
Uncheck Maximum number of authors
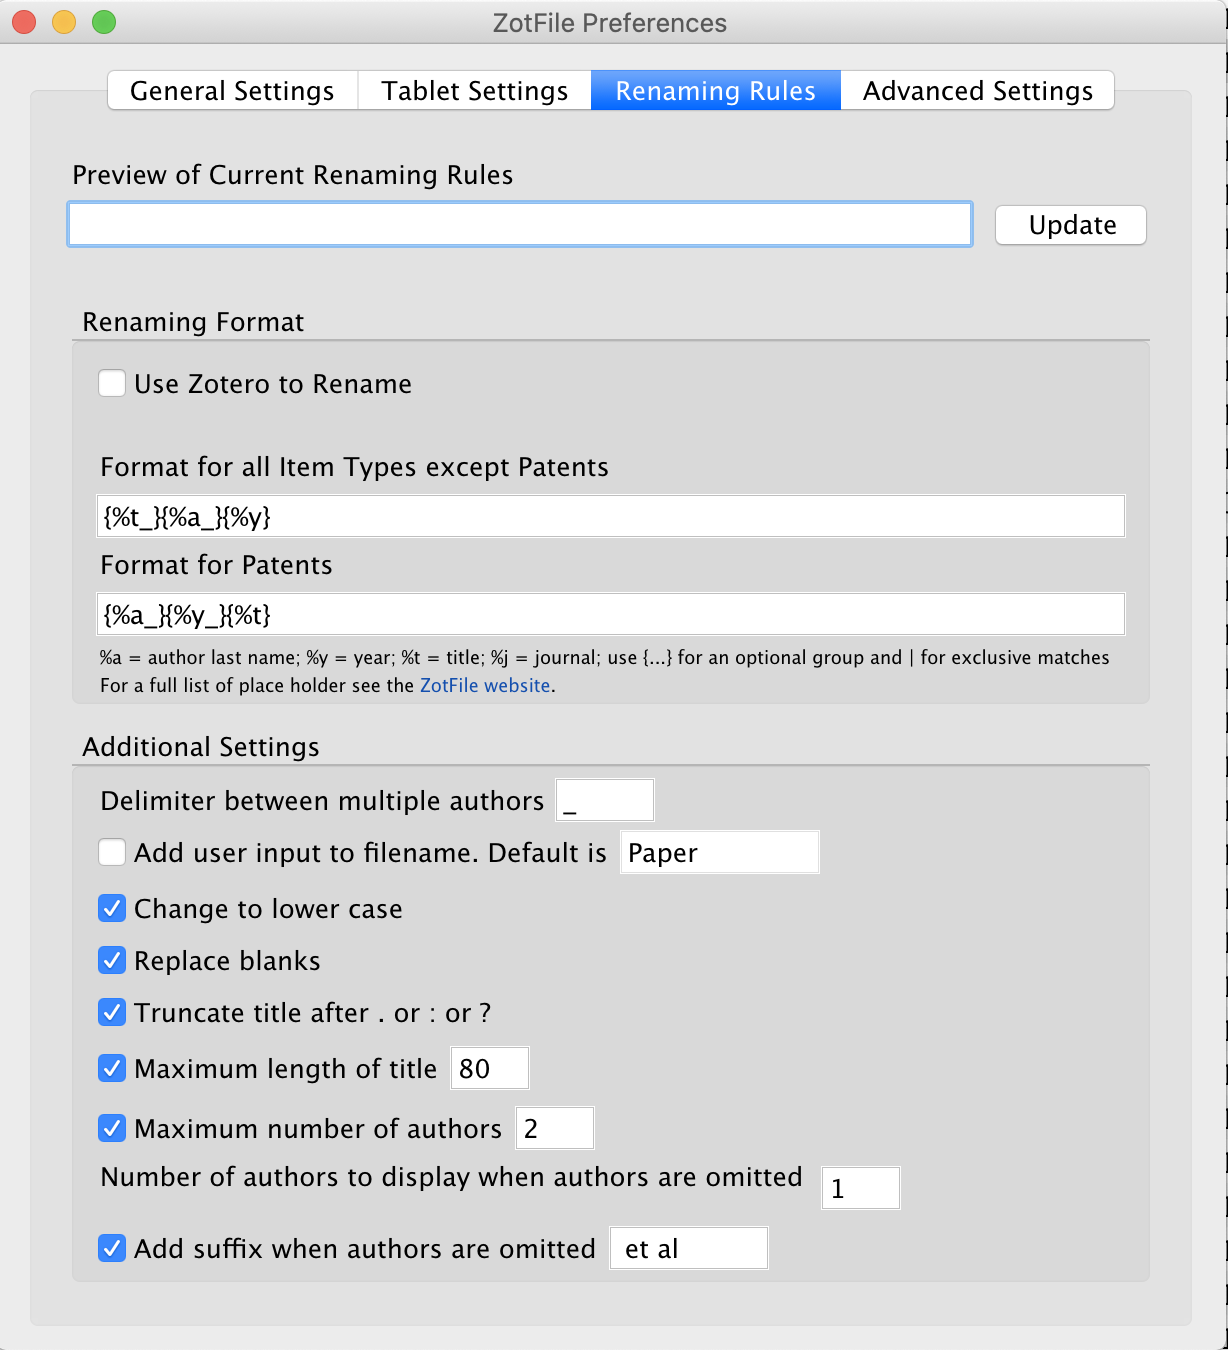(112, 1129)
